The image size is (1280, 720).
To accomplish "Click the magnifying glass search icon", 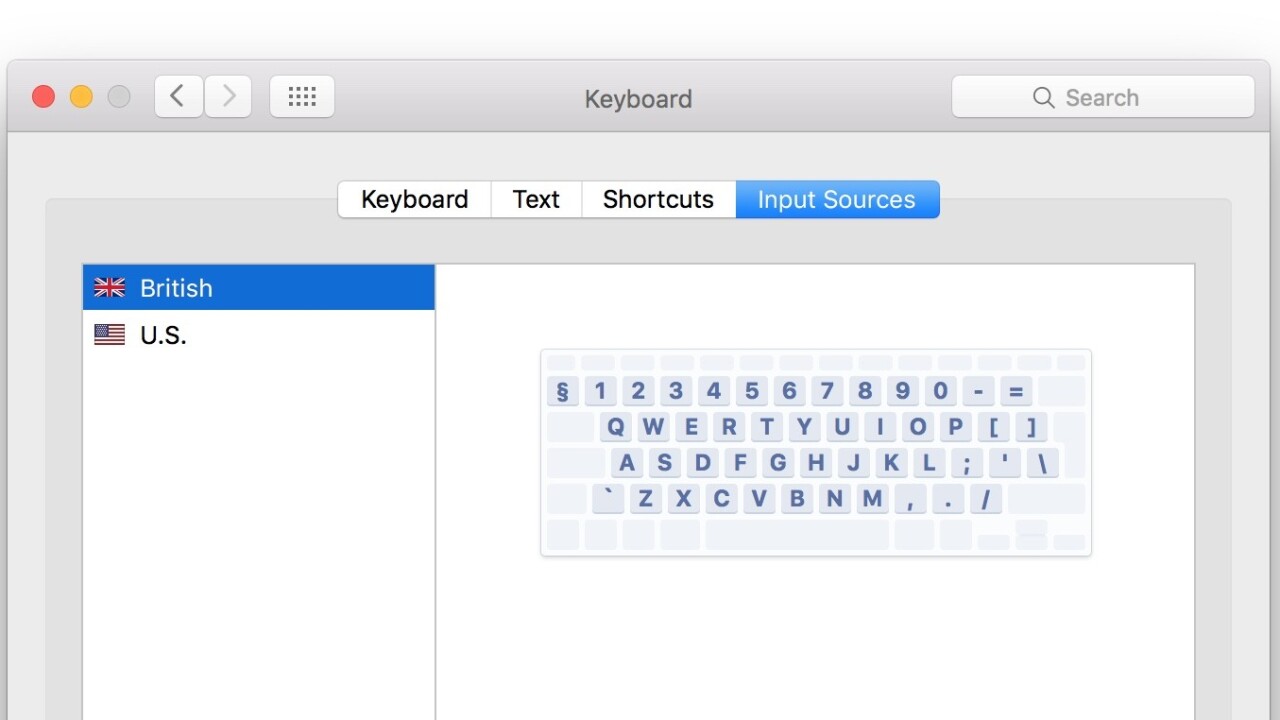I will tap(1043, 98).
